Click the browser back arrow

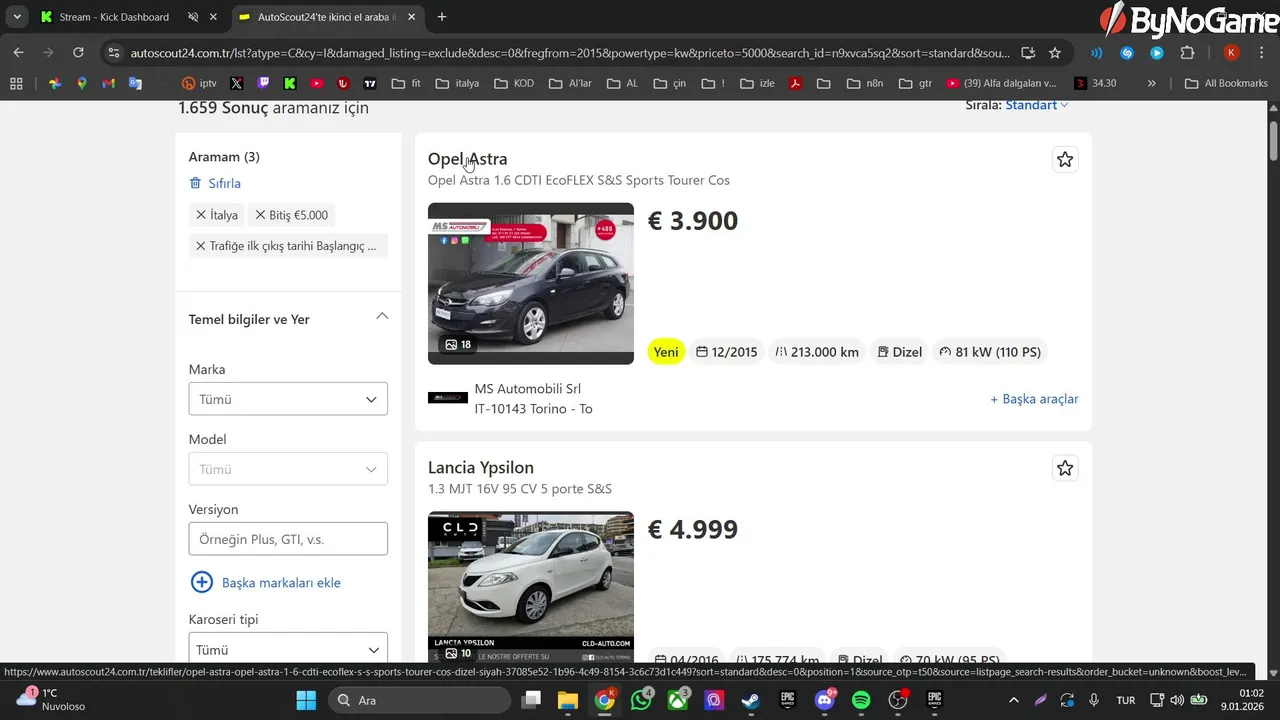[x=18, y=53]
